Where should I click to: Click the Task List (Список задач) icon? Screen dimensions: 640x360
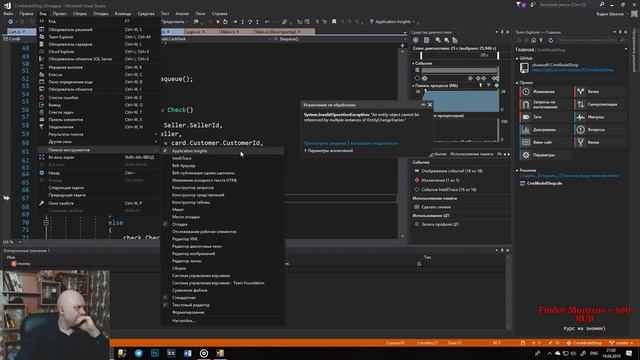tap(42, 112)
